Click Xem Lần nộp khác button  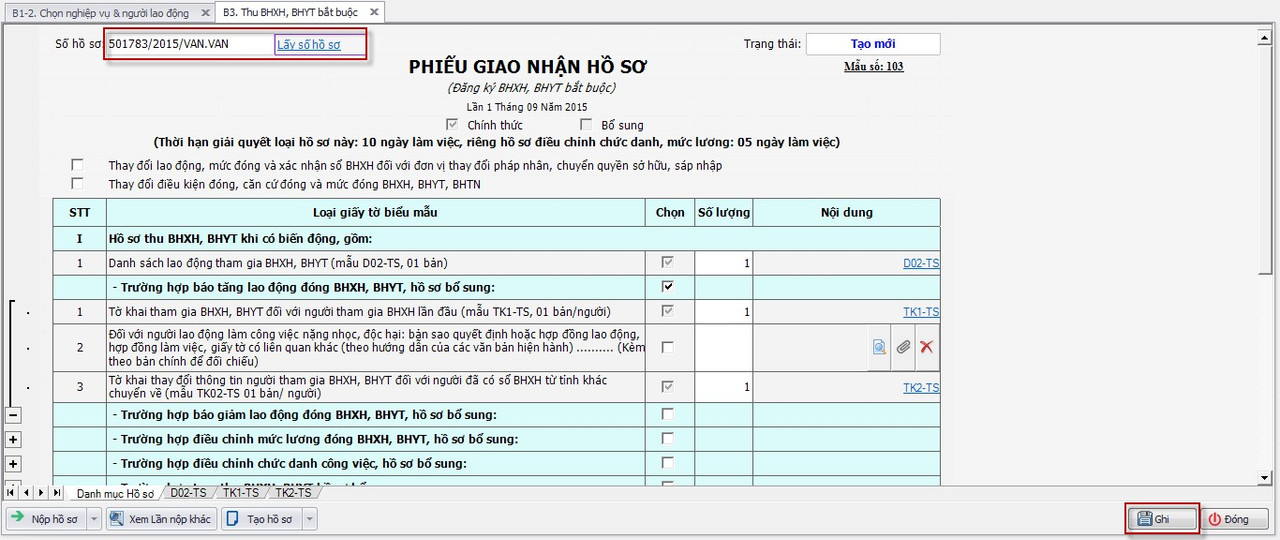(161, 519)
